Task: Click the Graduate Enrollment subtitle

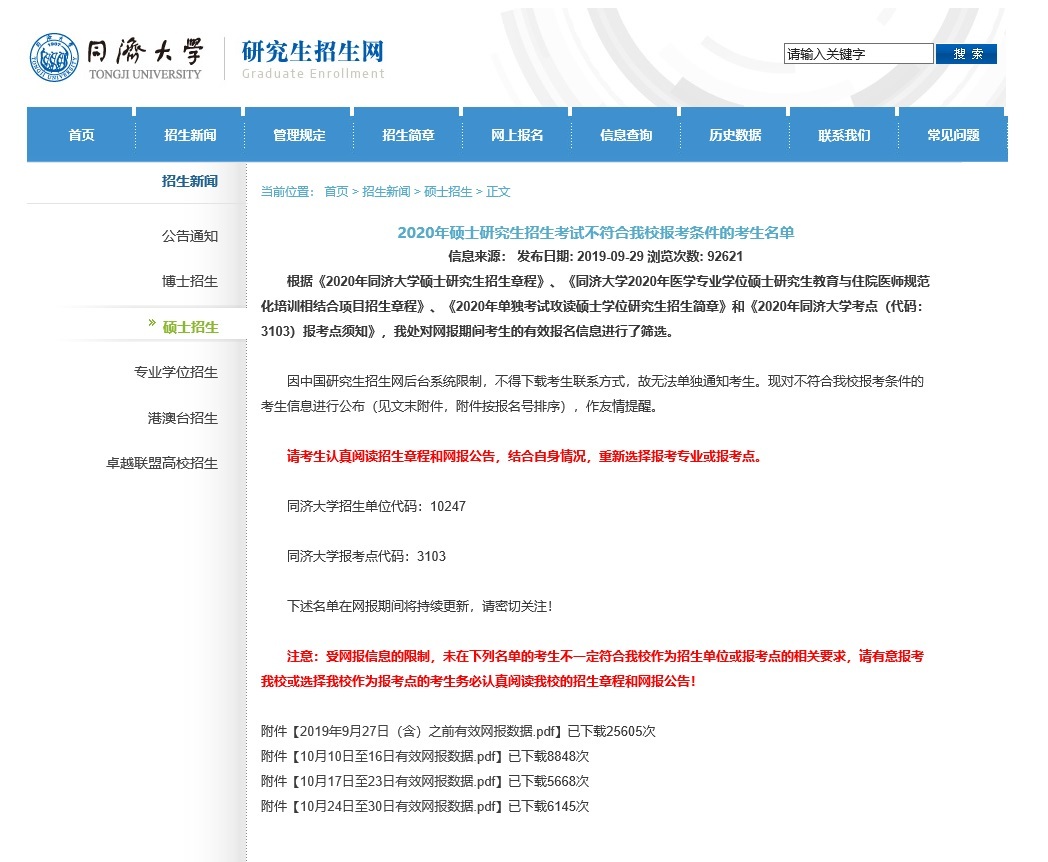Action: 313,74
